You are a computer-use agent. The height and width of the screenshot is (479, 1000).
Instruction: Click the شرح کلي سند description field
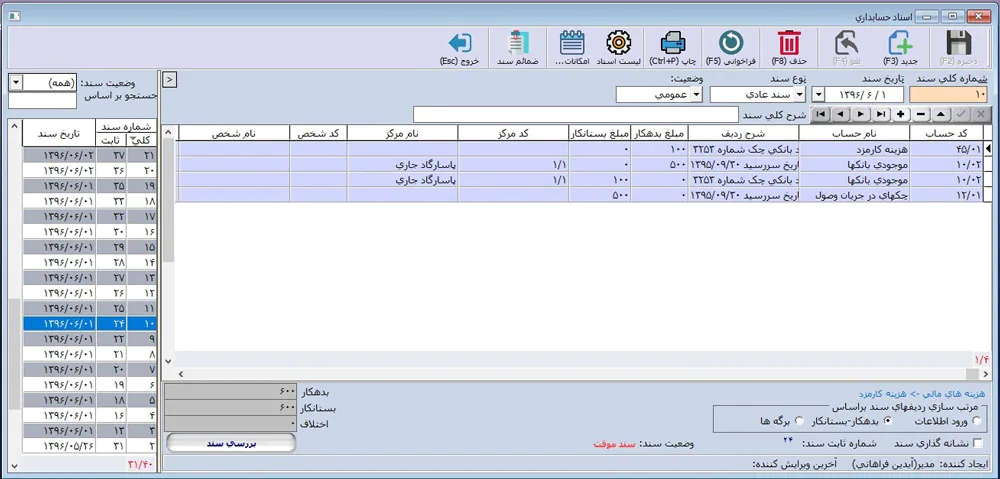tap(576, 115)
